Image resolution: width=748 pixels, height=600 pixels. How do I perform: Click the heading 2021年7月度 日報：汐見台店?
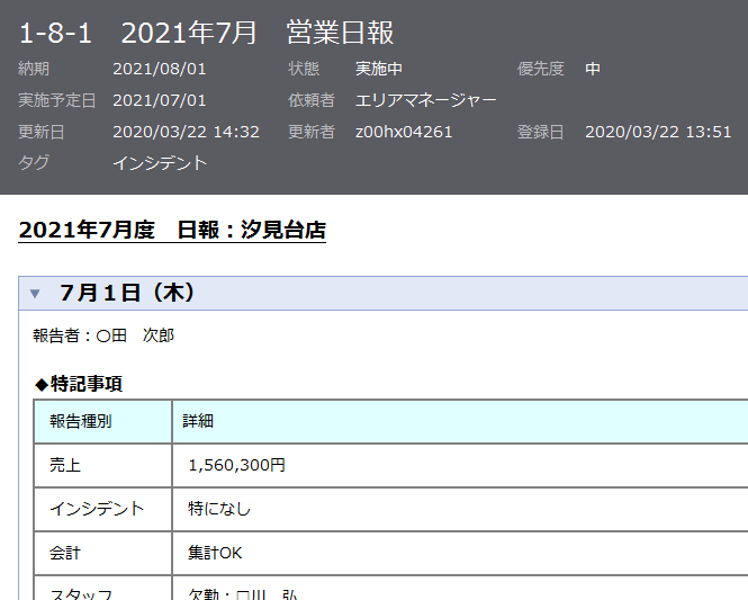coord(172,230)
